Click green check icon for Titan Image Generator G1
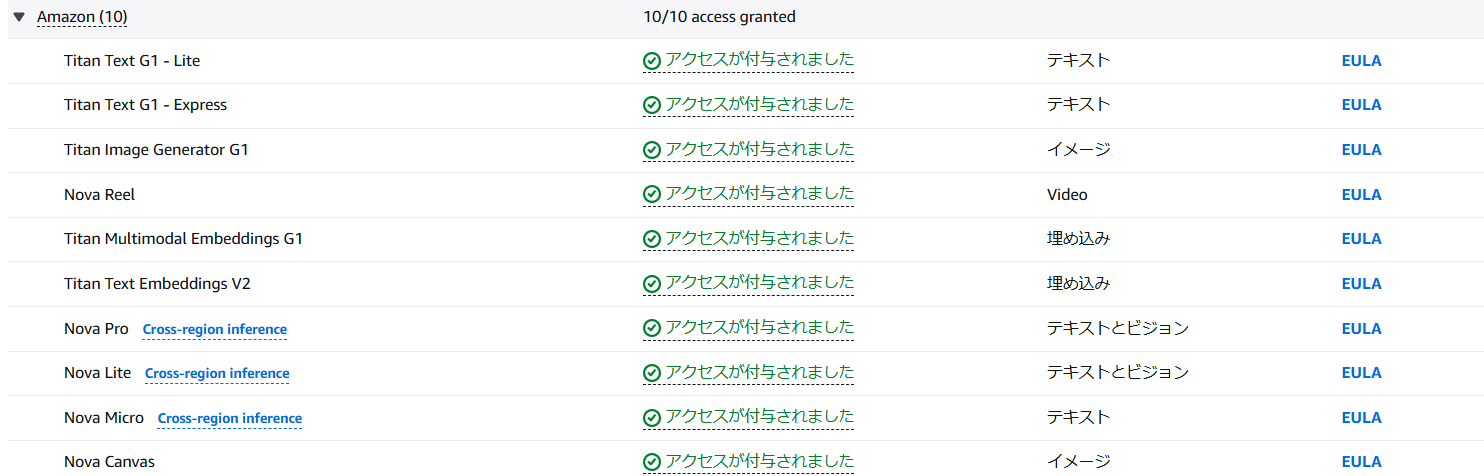1484x476 pixels. point(652,150)
